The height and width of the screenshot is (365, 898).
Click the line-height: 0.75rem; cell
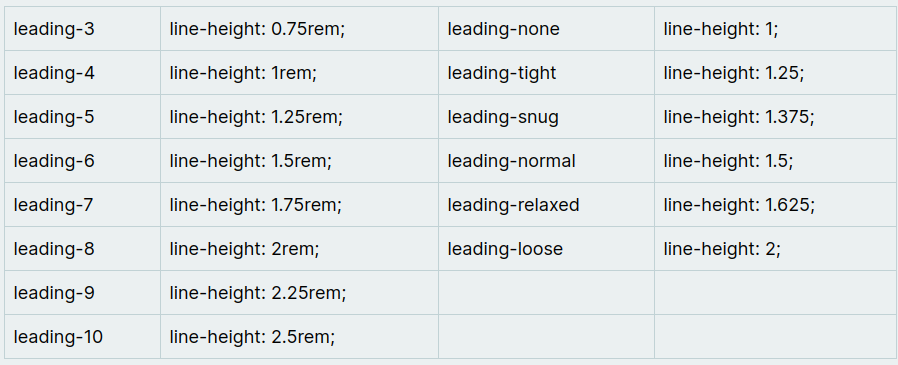pyautogui.click(x=300, y=29)
